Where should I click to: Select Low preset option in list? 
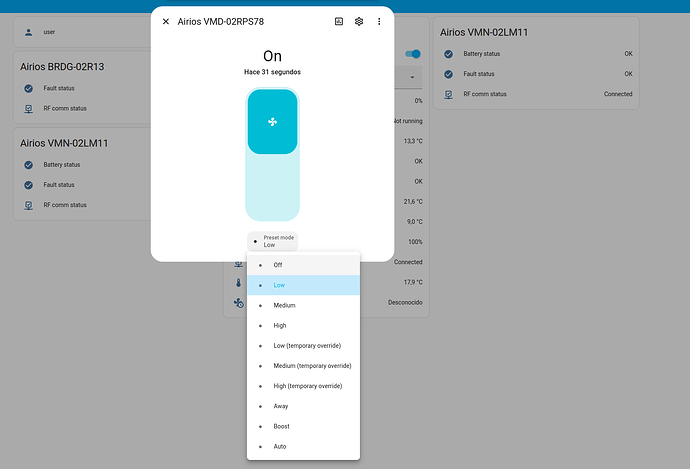[303, 285]
